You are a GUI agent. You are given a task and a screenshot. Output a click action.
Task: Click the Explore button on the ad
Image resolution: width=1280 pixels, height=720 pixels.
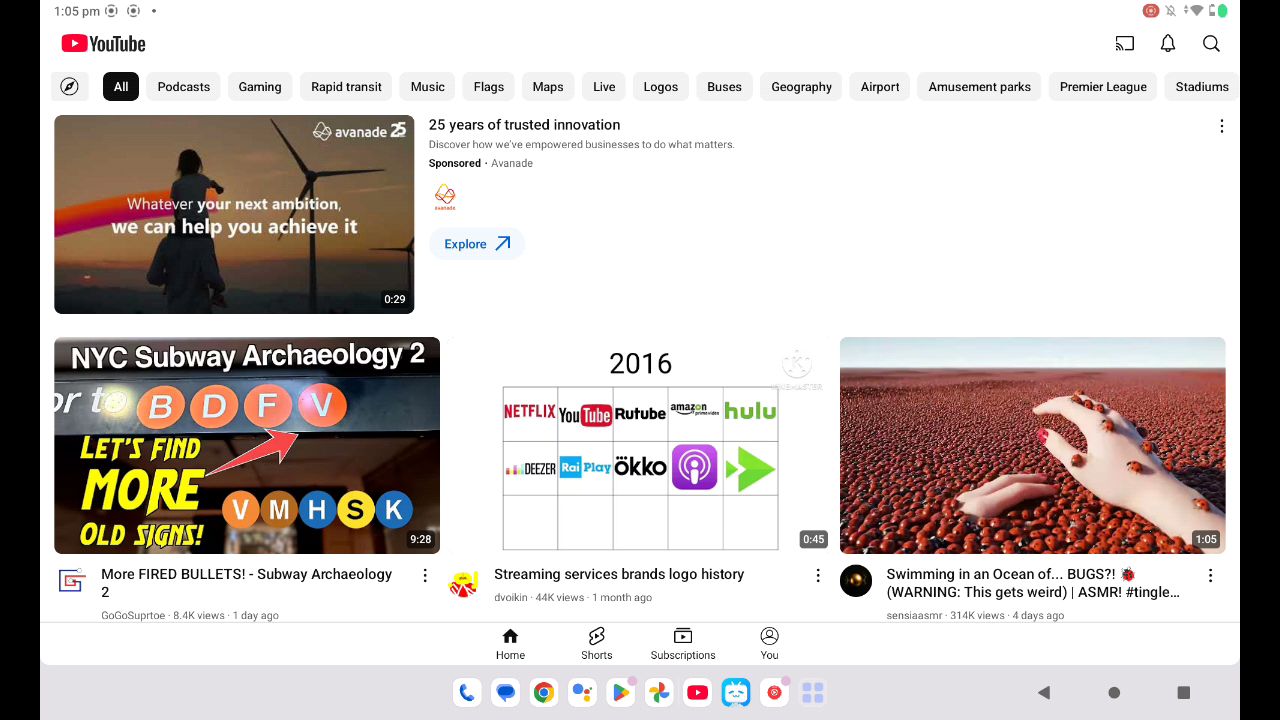[x=477, y=244]
